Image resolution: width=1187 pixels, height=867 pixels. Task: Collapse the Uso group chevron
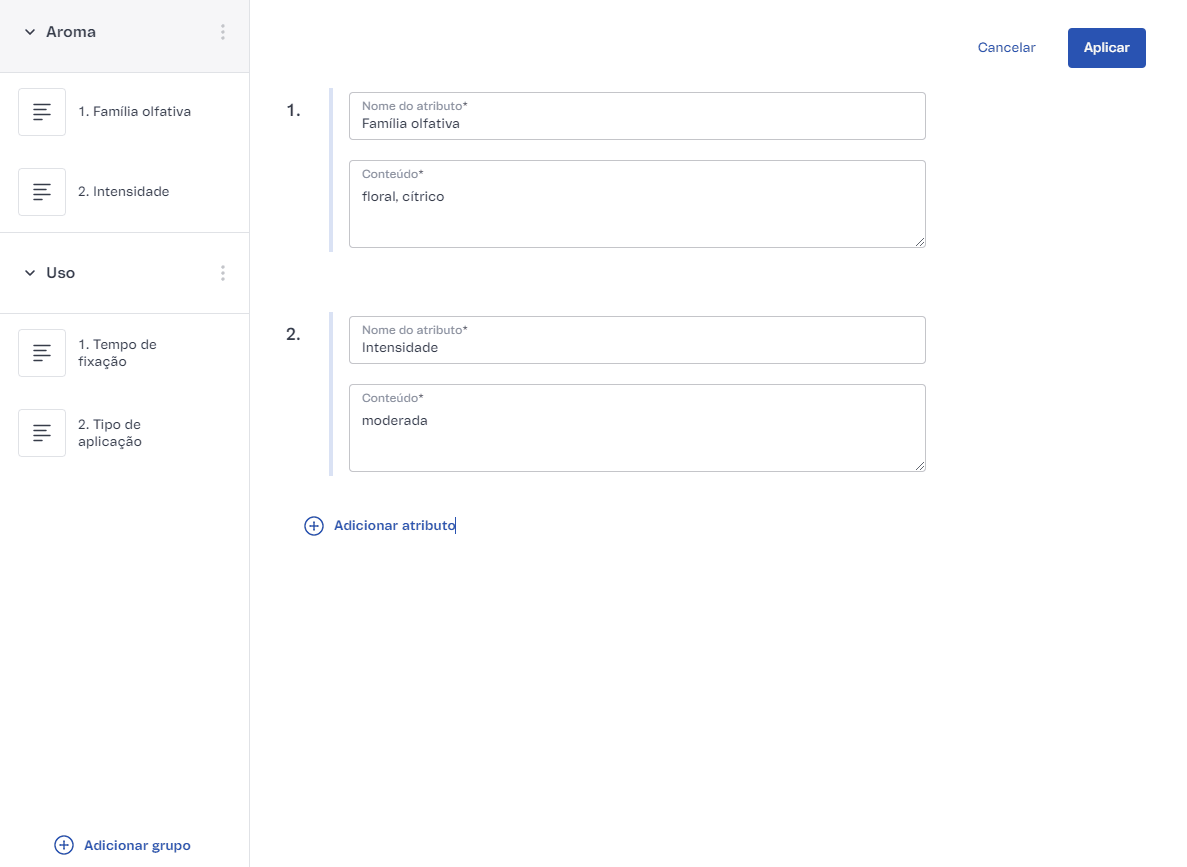[x=30, y=273]
